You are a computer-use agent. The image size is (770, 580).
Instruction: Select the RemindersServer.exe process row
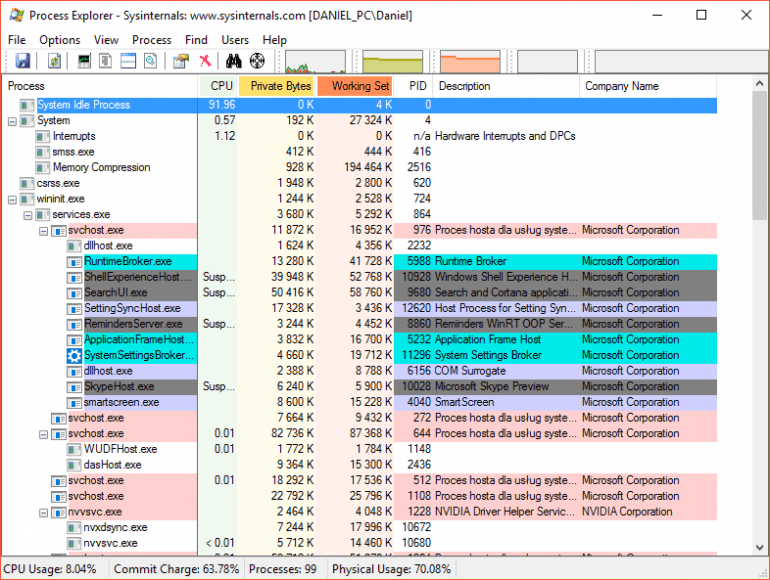359,324
